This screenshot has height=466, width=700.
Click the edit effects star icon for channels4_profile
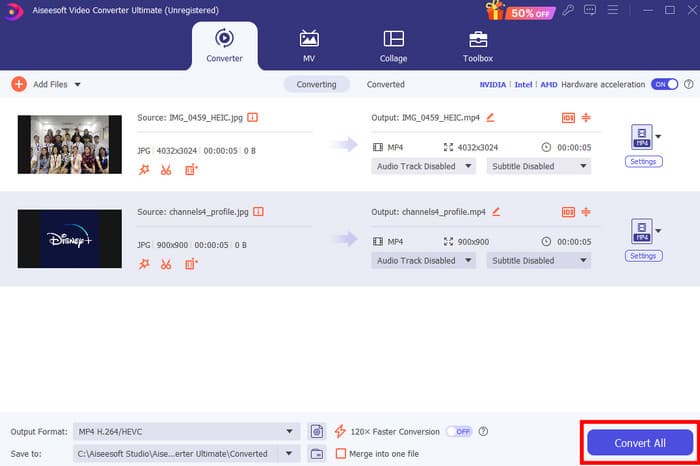(144, 264)
